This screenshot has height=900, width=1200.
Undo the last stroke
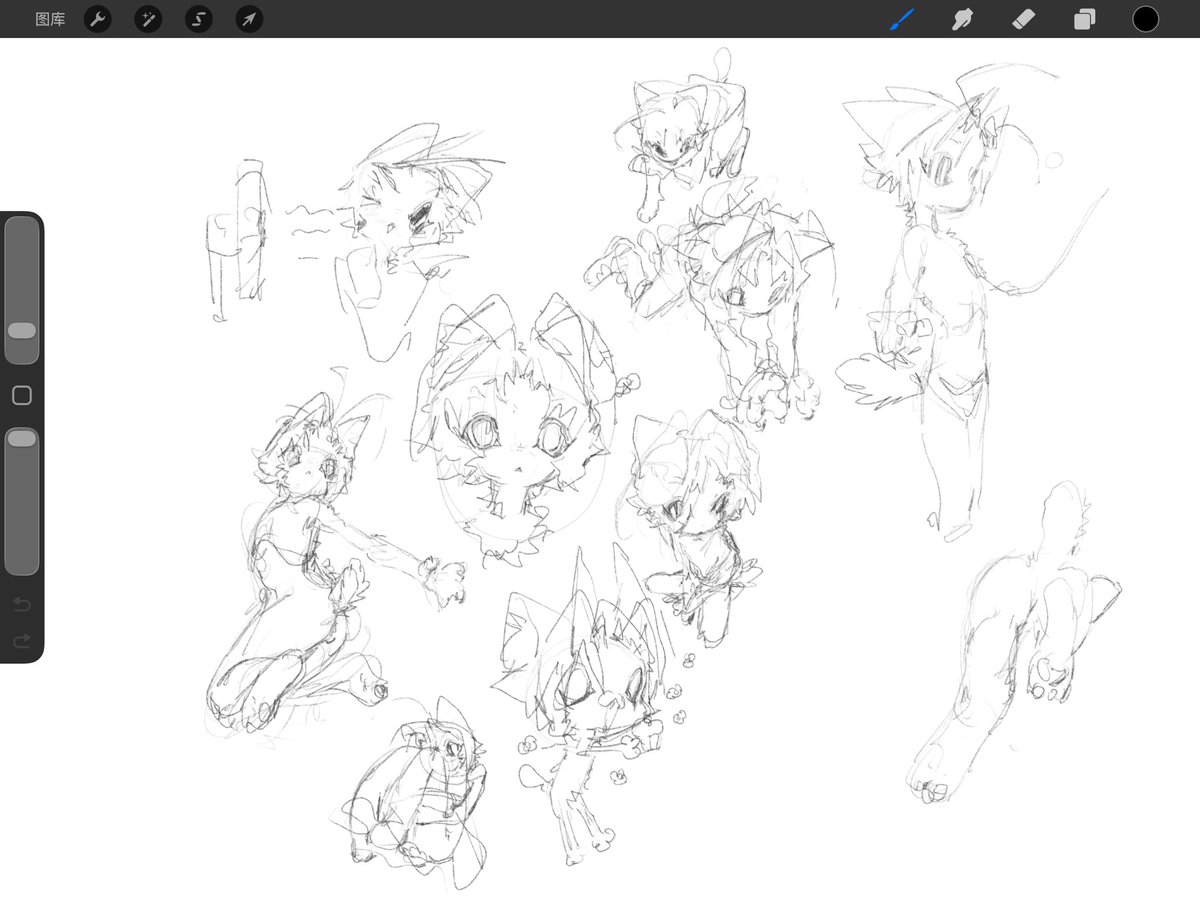pos(22,604)
